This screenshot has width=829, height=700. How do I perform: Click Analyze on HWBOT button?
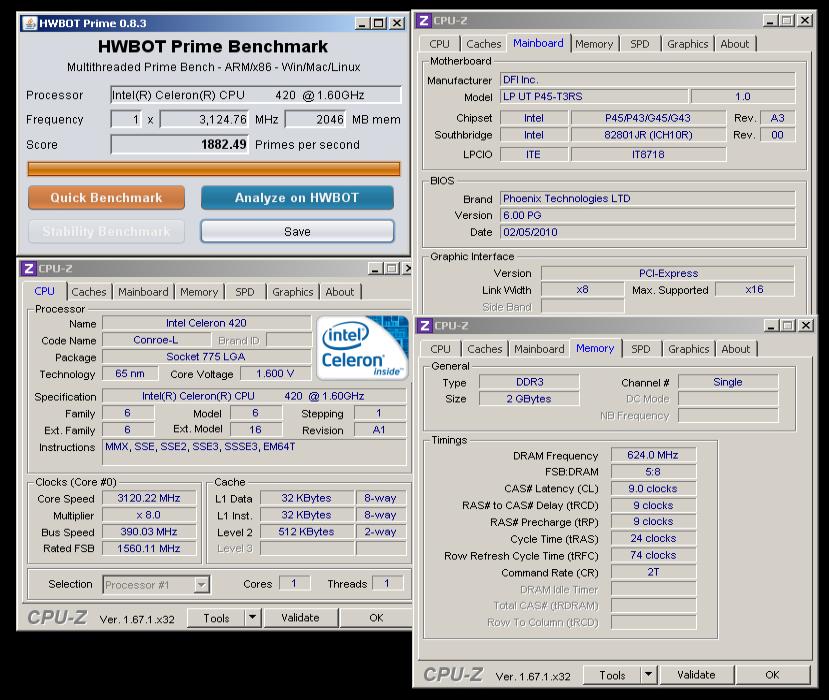[297, 198]
